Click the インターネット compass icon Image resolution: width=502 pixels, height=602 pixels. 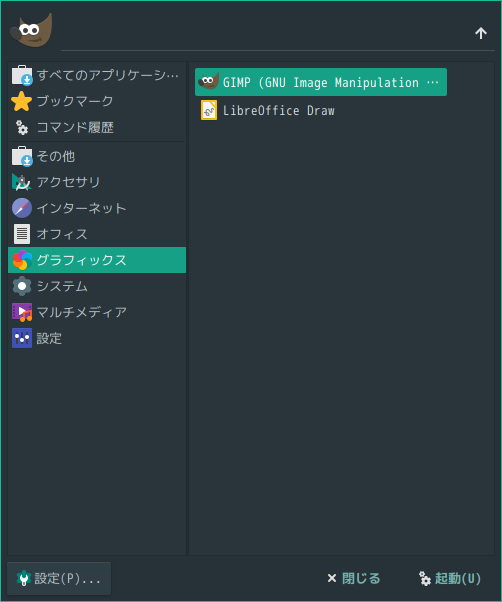coord(22,208)
